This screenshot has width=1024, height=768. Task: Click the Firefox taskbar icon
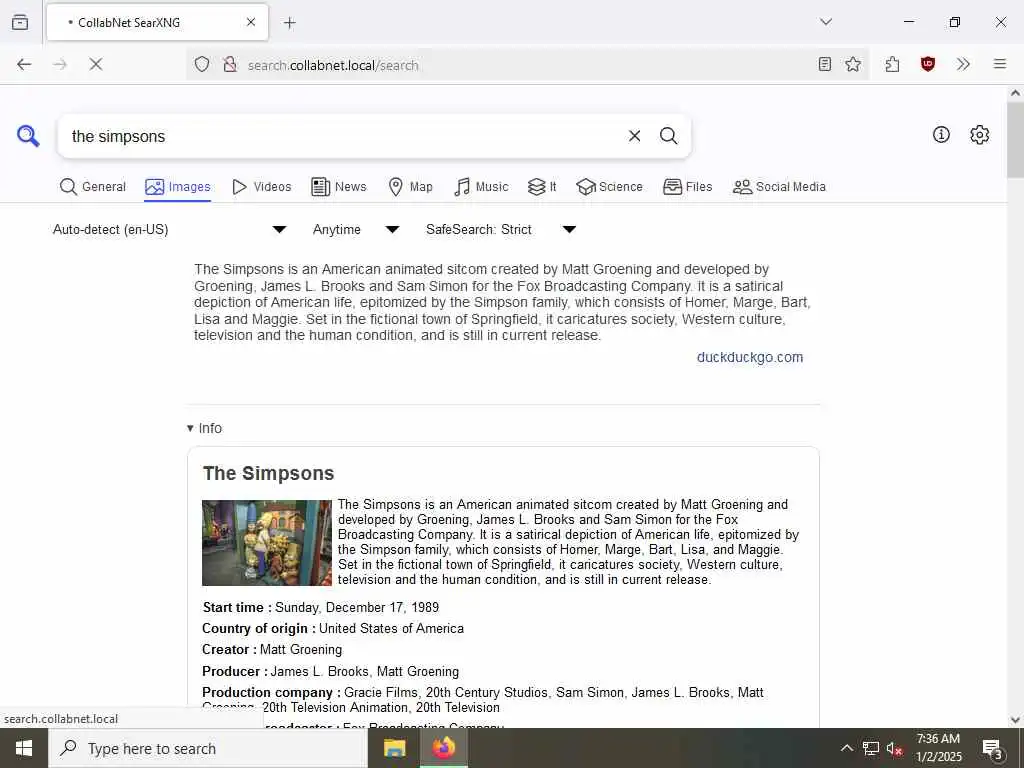coord(443,748)
